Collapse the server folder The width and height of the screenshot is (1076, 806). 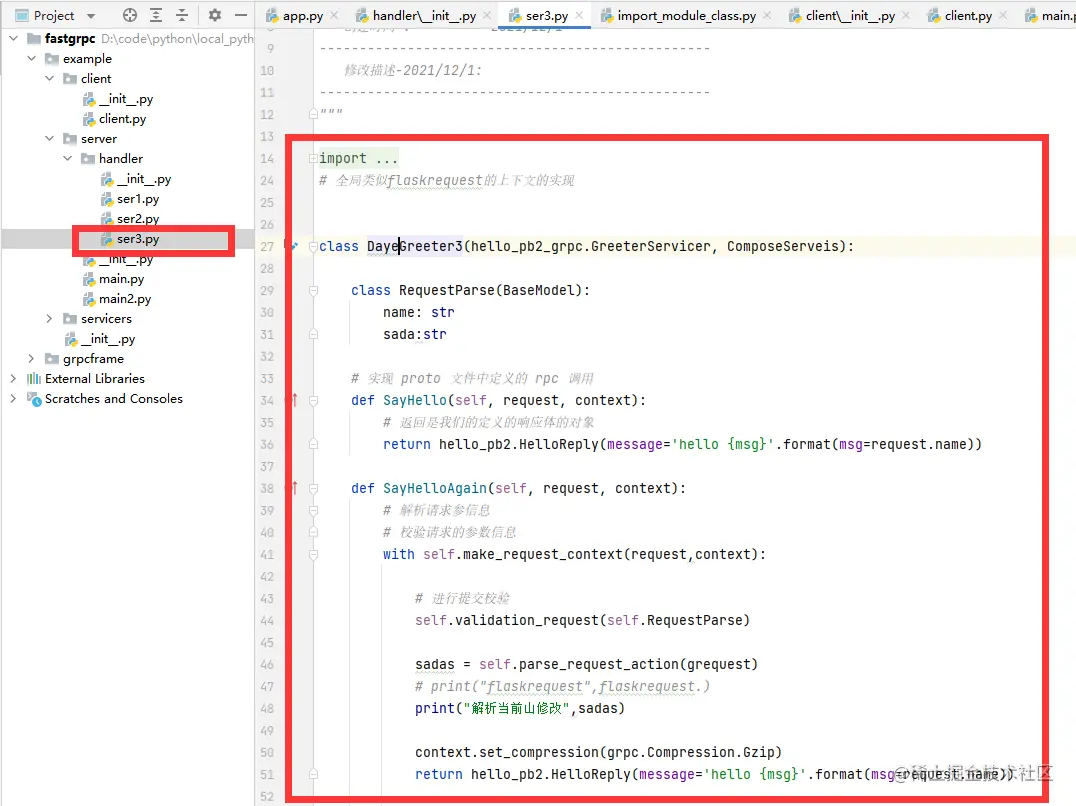(49, 139)
